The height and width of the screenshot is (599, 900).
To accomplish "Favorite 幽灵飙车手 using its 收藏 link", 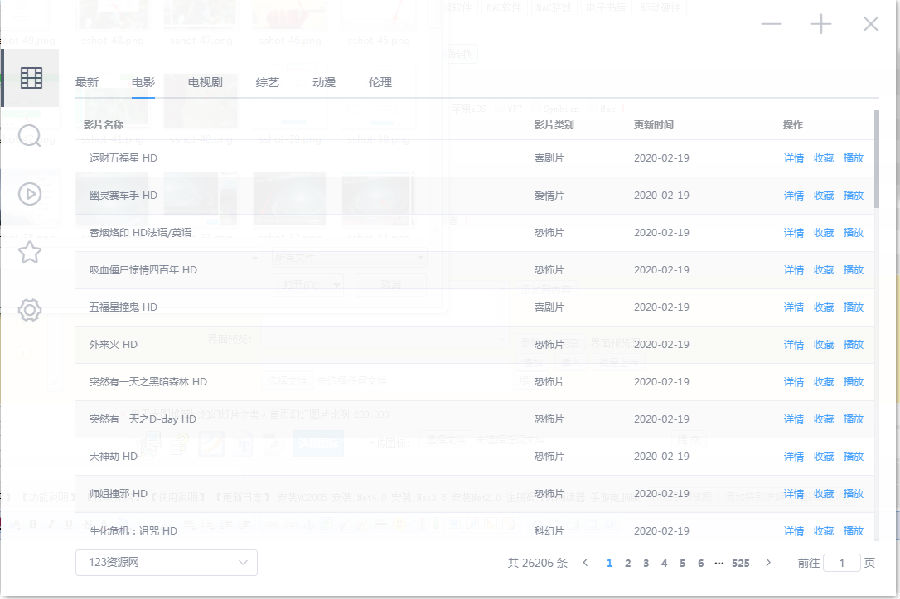I will (x=823, y=194).
